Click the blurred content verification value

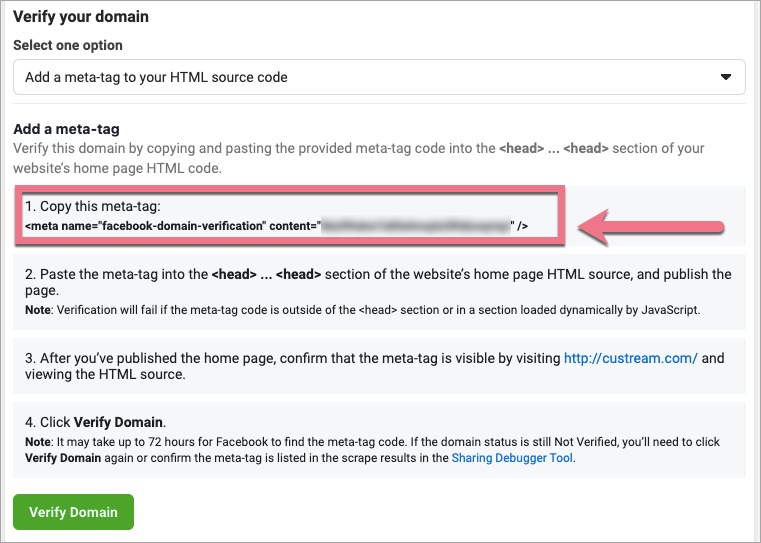tap(414, 227)
